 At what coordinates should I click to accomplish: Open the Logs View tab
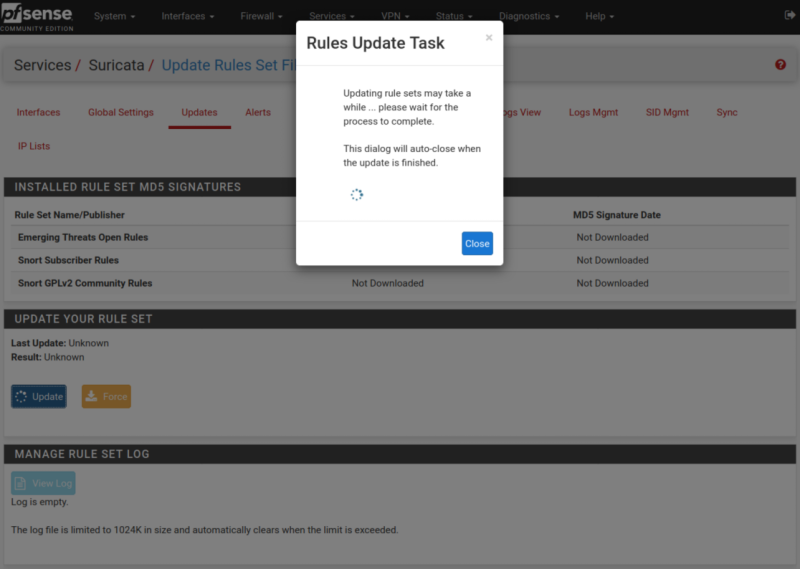pos(520,112)
